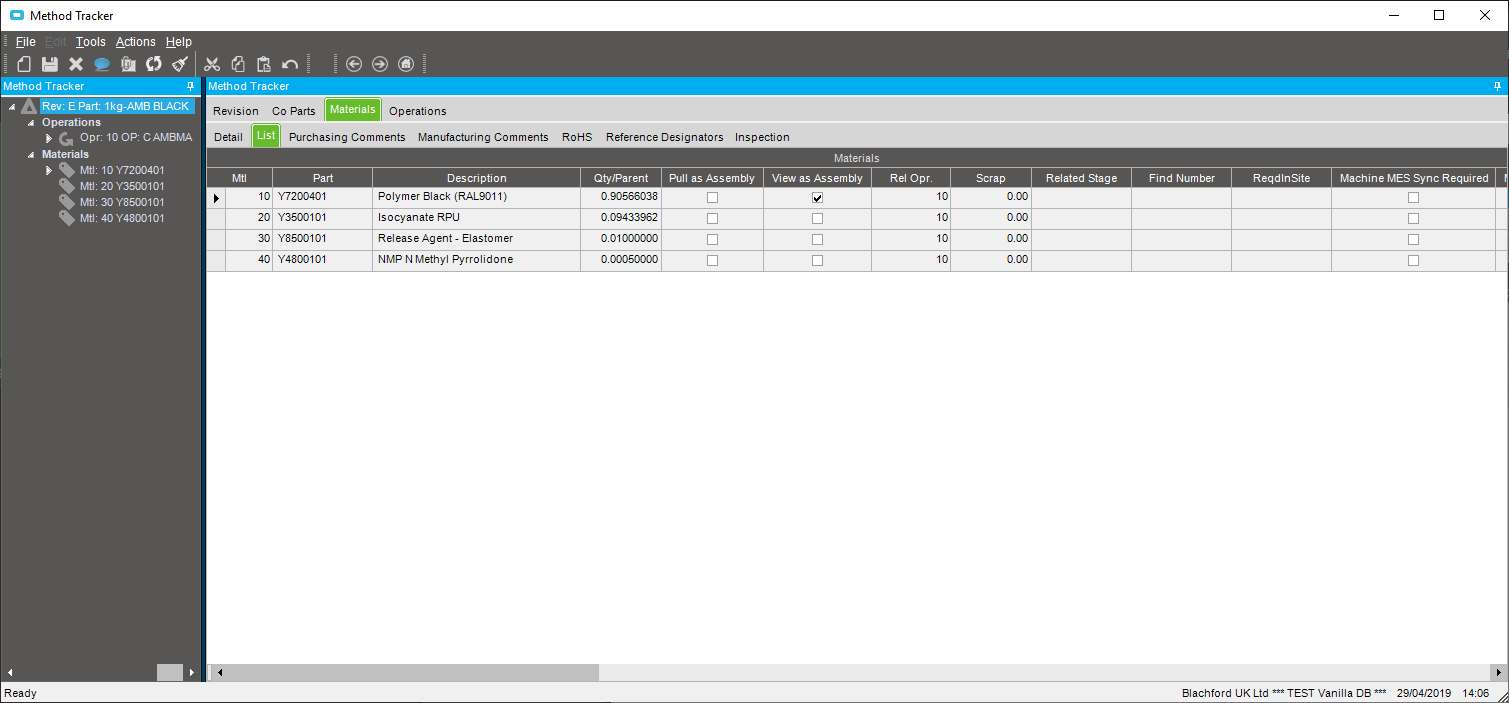1509x703 pixels.
Task: Click the Home navigation icon
Action: pyautogui.click(x=406, y=64)
